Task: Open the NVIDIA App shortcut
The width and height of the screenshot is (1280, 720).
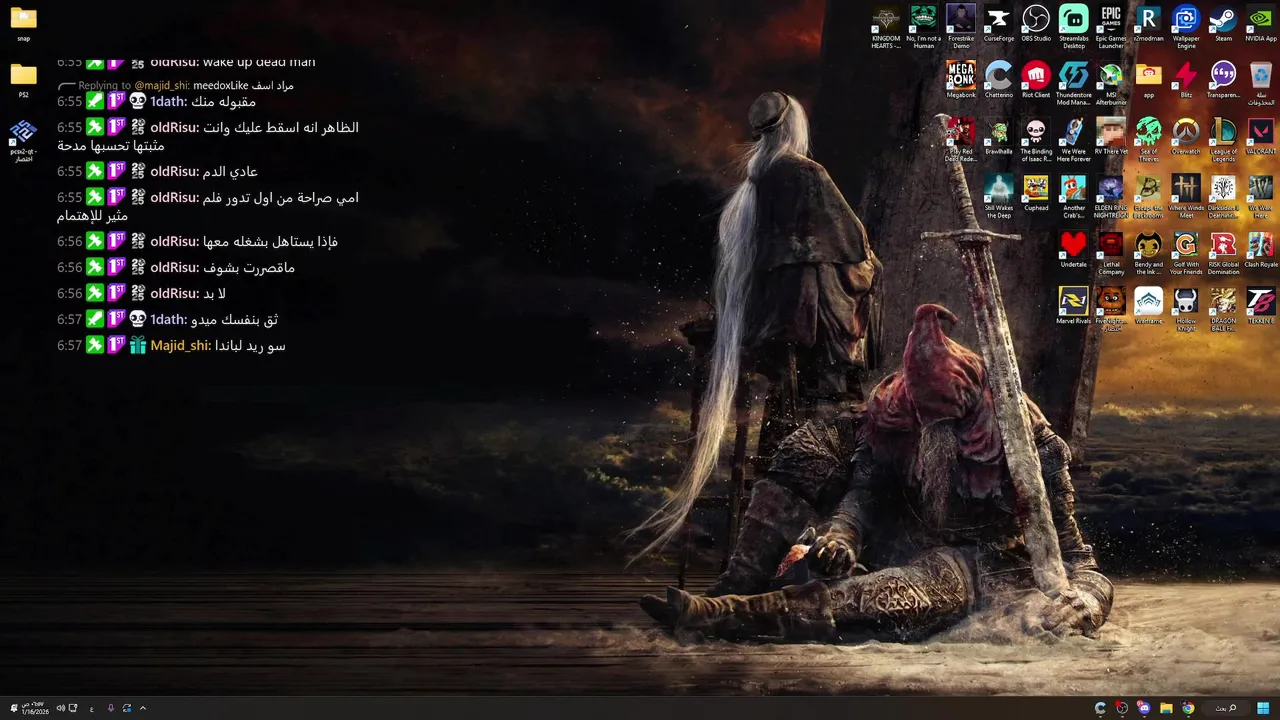Action: (x=1261, y=24)
